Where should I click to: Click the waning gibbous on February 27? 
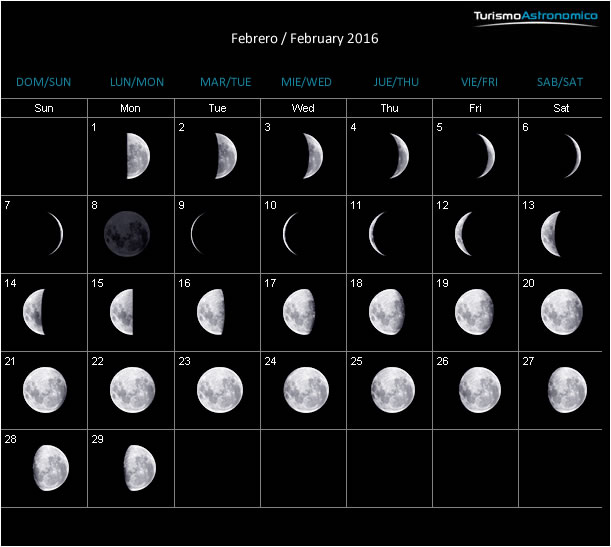(567, 390)
